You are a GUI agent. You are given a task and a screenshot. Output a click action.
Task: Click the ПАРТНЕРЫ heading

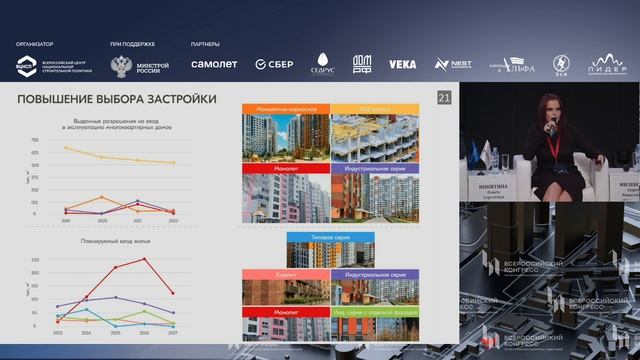(x=205, y=44)
